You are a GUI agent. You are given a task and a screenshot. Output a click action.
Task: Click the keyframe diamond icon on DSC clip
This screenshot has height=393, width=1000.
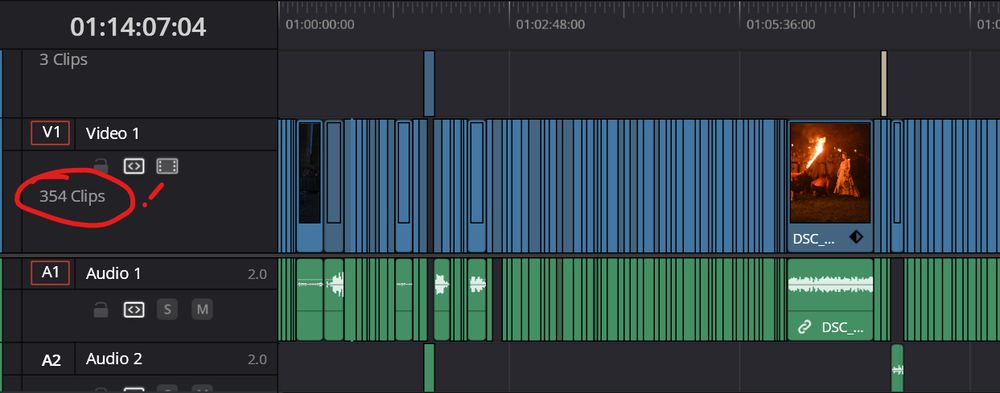pyautogui.click(x=856, y=237)
